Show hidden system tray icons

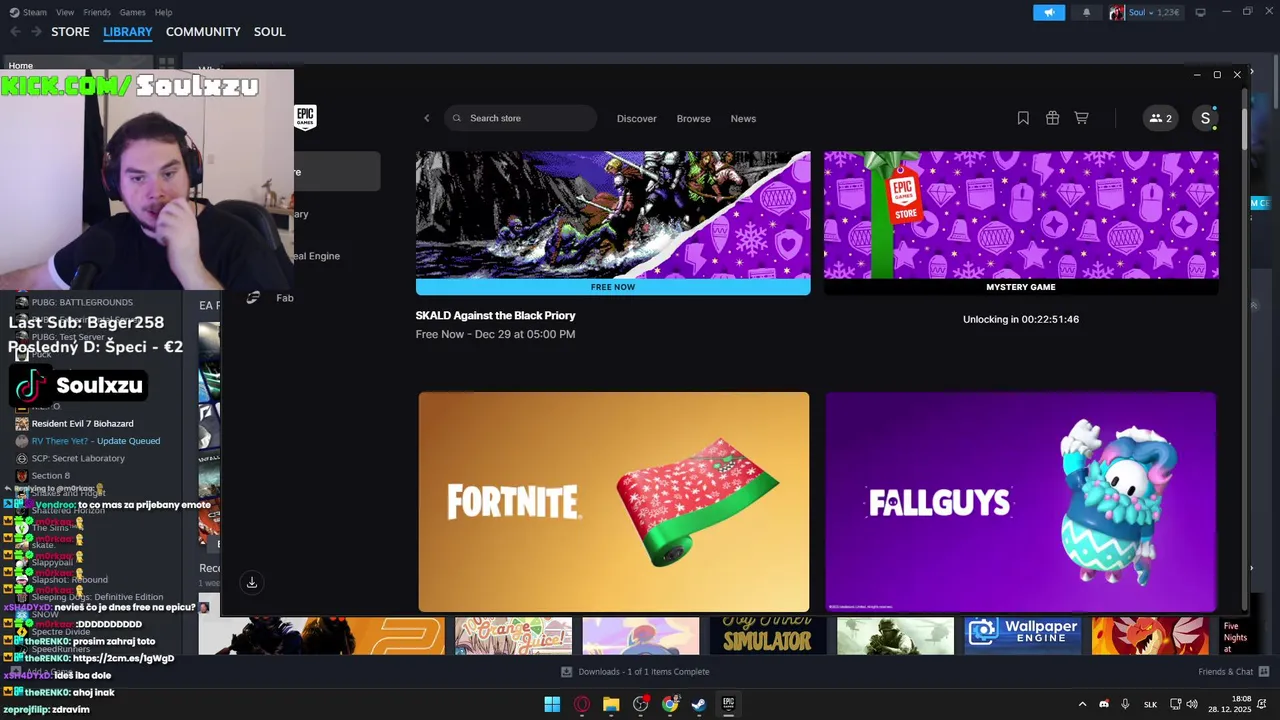pos(1082,704)
